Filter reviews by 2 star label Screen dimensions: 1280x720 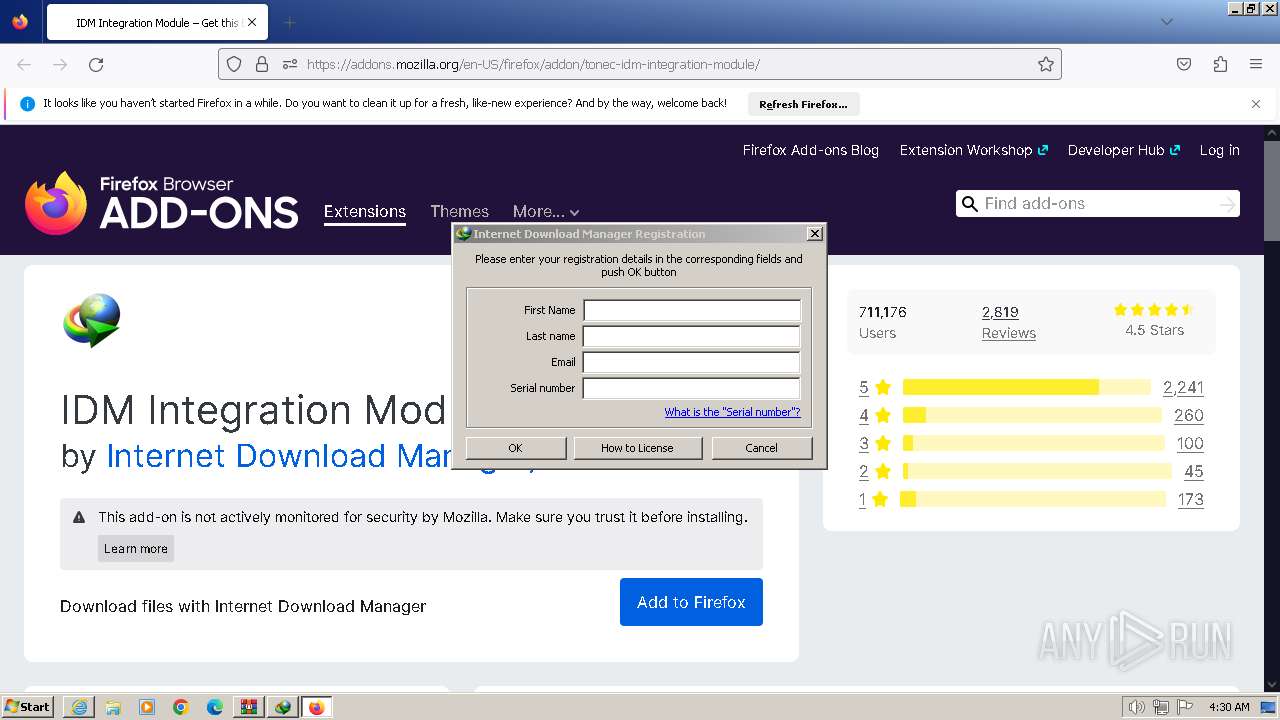click(873, 471)
